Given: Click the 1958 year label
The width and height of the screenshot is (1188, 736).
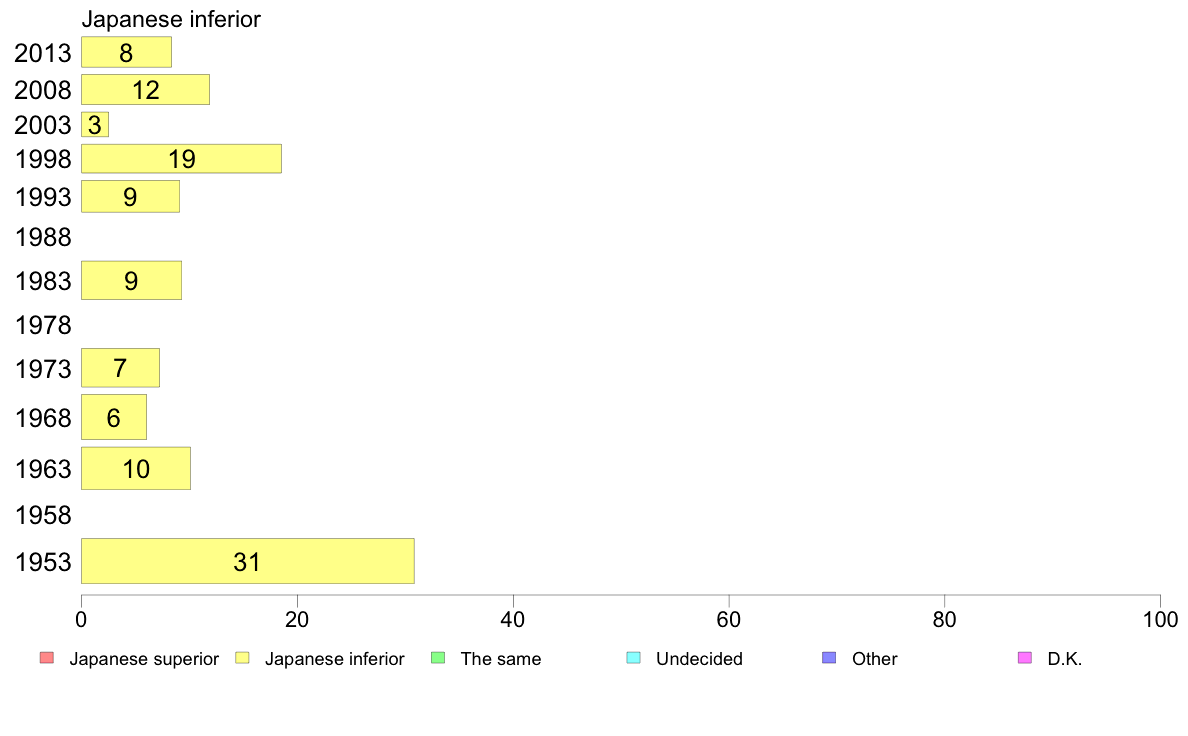Looking at the screenshot, I should tap(43, 515).
